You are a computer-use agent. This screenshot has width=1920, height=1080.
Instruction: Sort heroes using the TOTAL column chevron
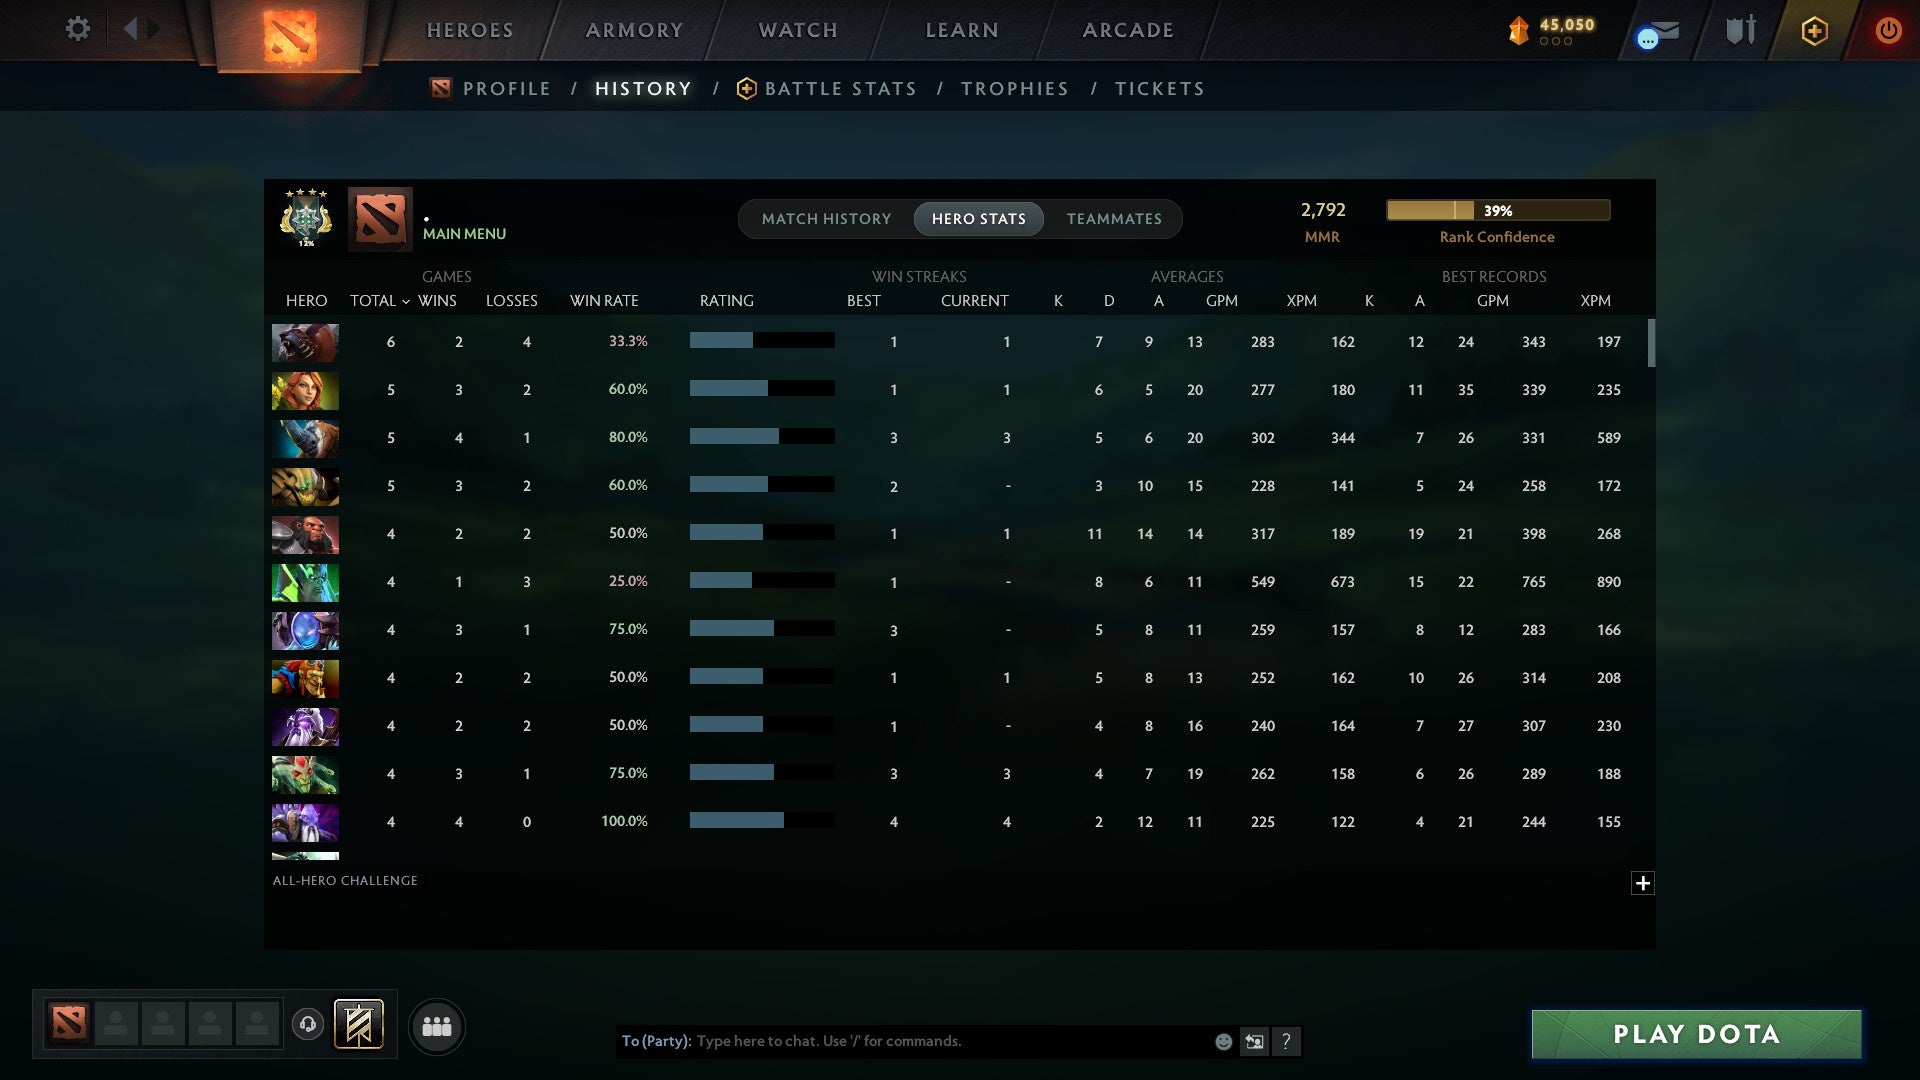pyautogui.click(x=405, y=301)
